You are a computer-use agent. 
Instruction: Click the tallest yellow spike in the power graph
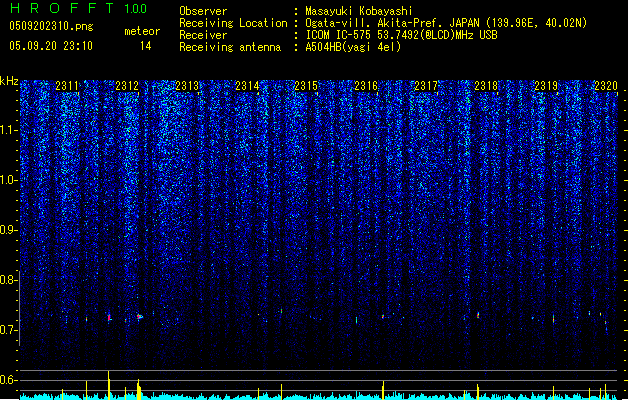pos(108,385)
